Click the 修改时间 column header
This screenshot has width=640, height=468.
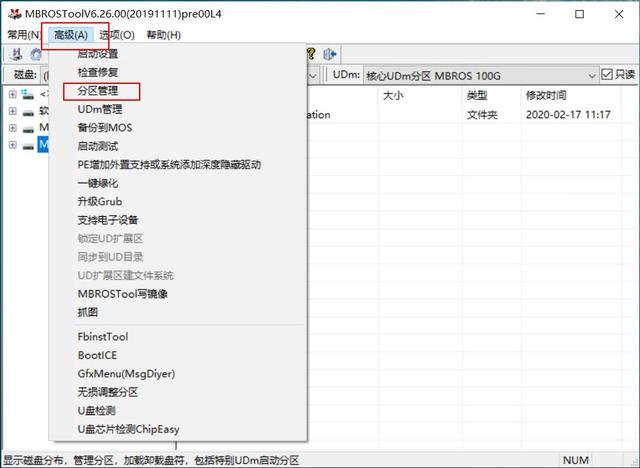pos(546,95)
